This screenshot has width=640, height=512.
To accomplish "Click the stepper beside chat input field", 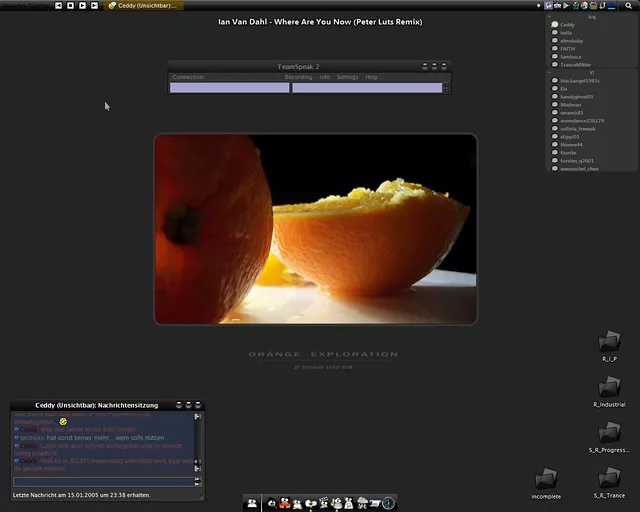I will (198, 482).
